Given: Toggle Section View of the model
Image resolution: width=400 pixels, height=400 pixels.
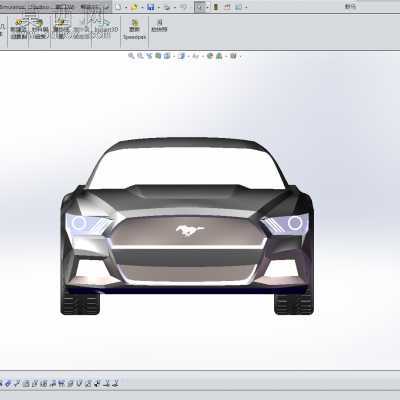Looking at the screenshot, I should (158, 56).
